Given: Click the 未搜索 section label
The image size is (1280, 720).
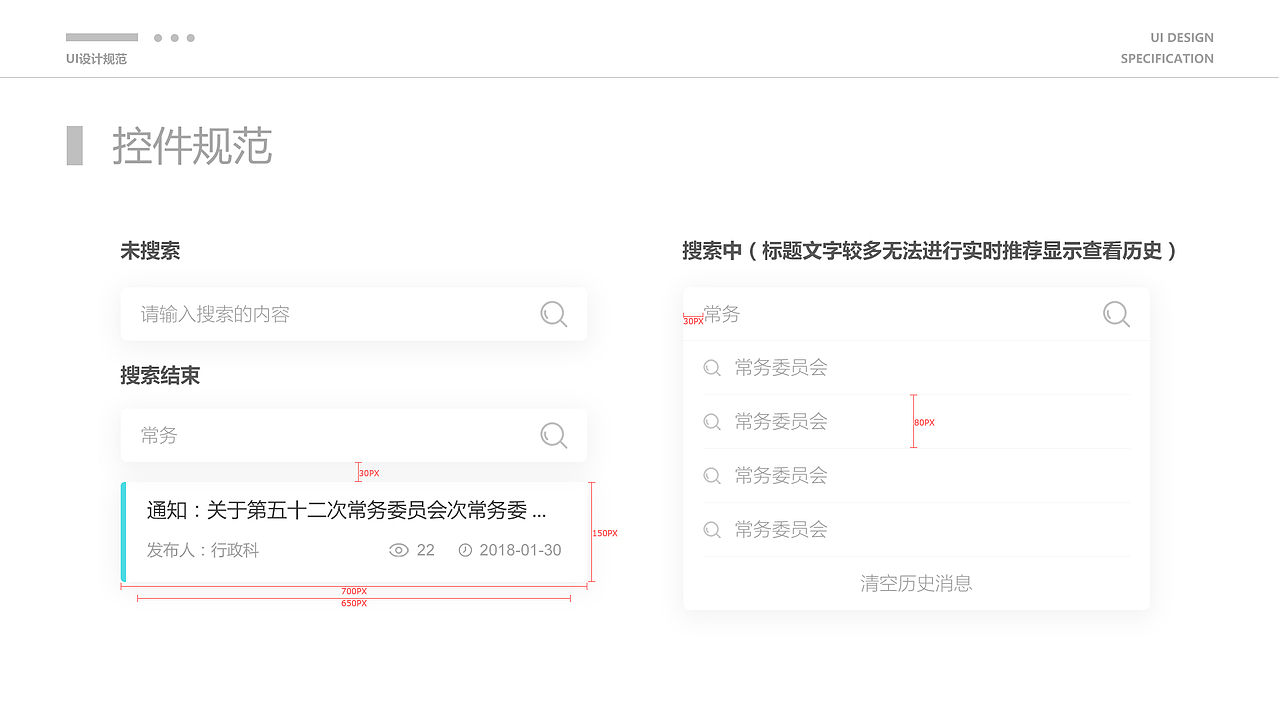Looking at the screenshot, I should click(150, 251).
